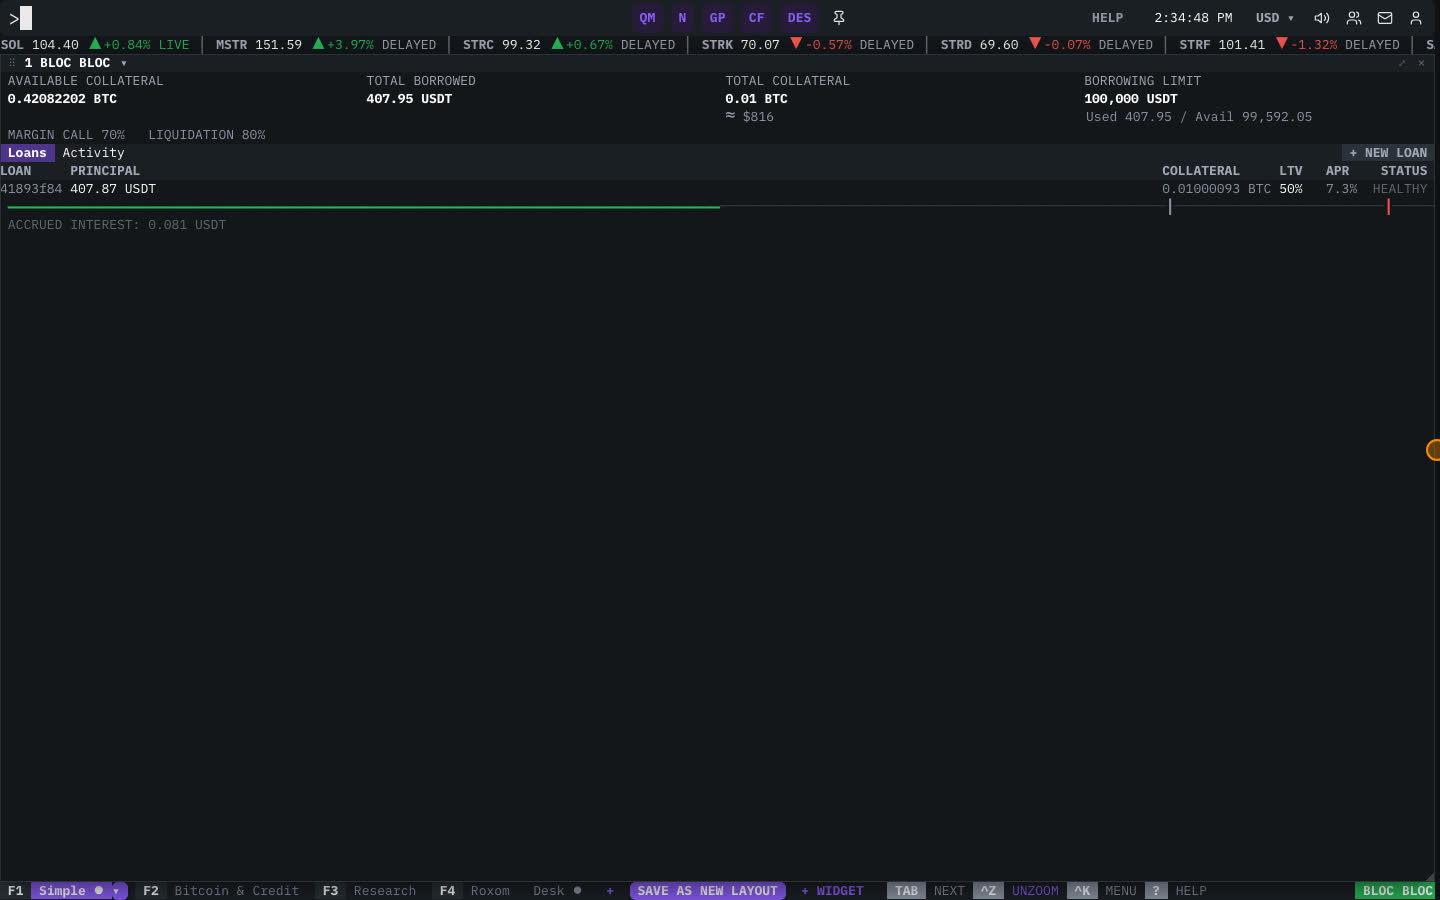Open the USD currency dropdown

click(x=1275, y=18)
